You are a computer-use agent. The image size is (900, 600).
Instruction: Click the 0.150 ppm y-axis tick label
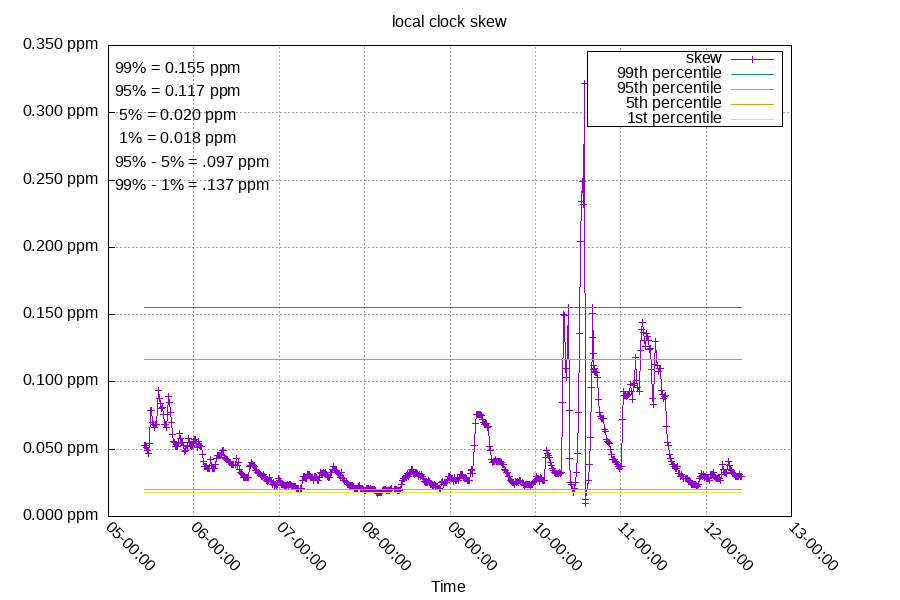(61, 313)
